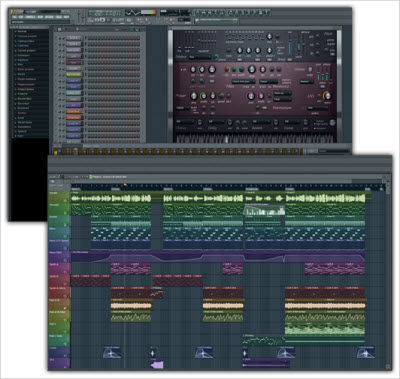Viewport: 400px width, 379px height.
Task: Toggle the red 'on' LED in the synth's maroon section
Action: 181,70
